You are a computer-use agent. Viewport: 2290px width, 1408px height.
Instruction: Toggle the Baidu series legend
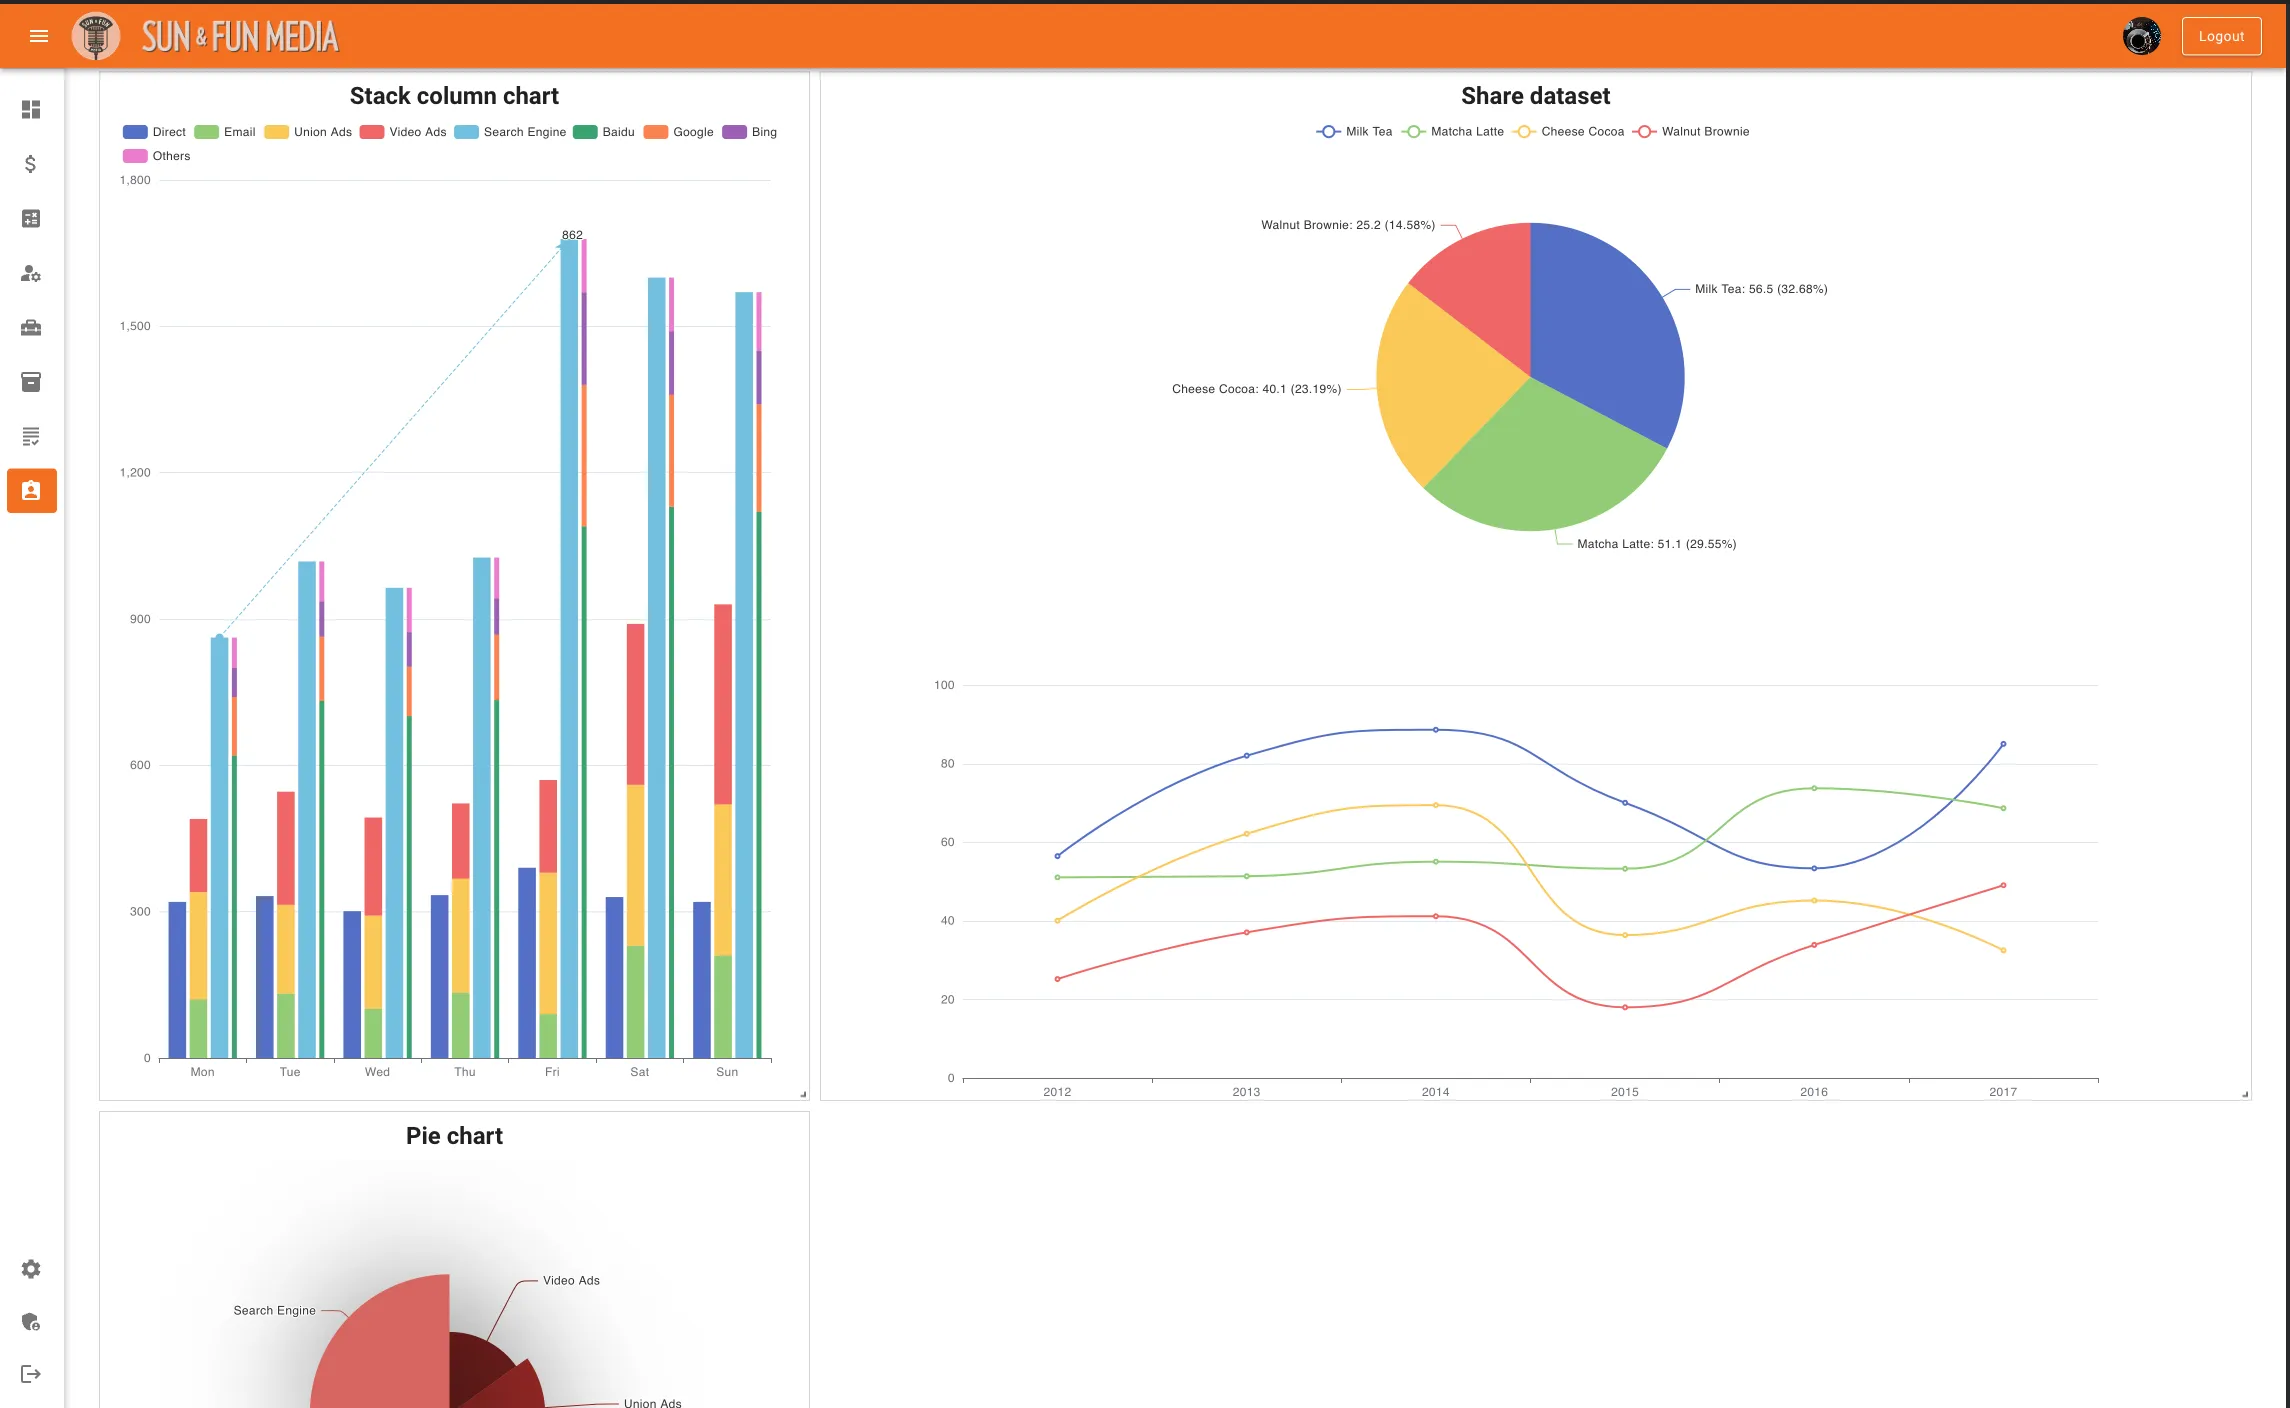(x=604, y=132)
